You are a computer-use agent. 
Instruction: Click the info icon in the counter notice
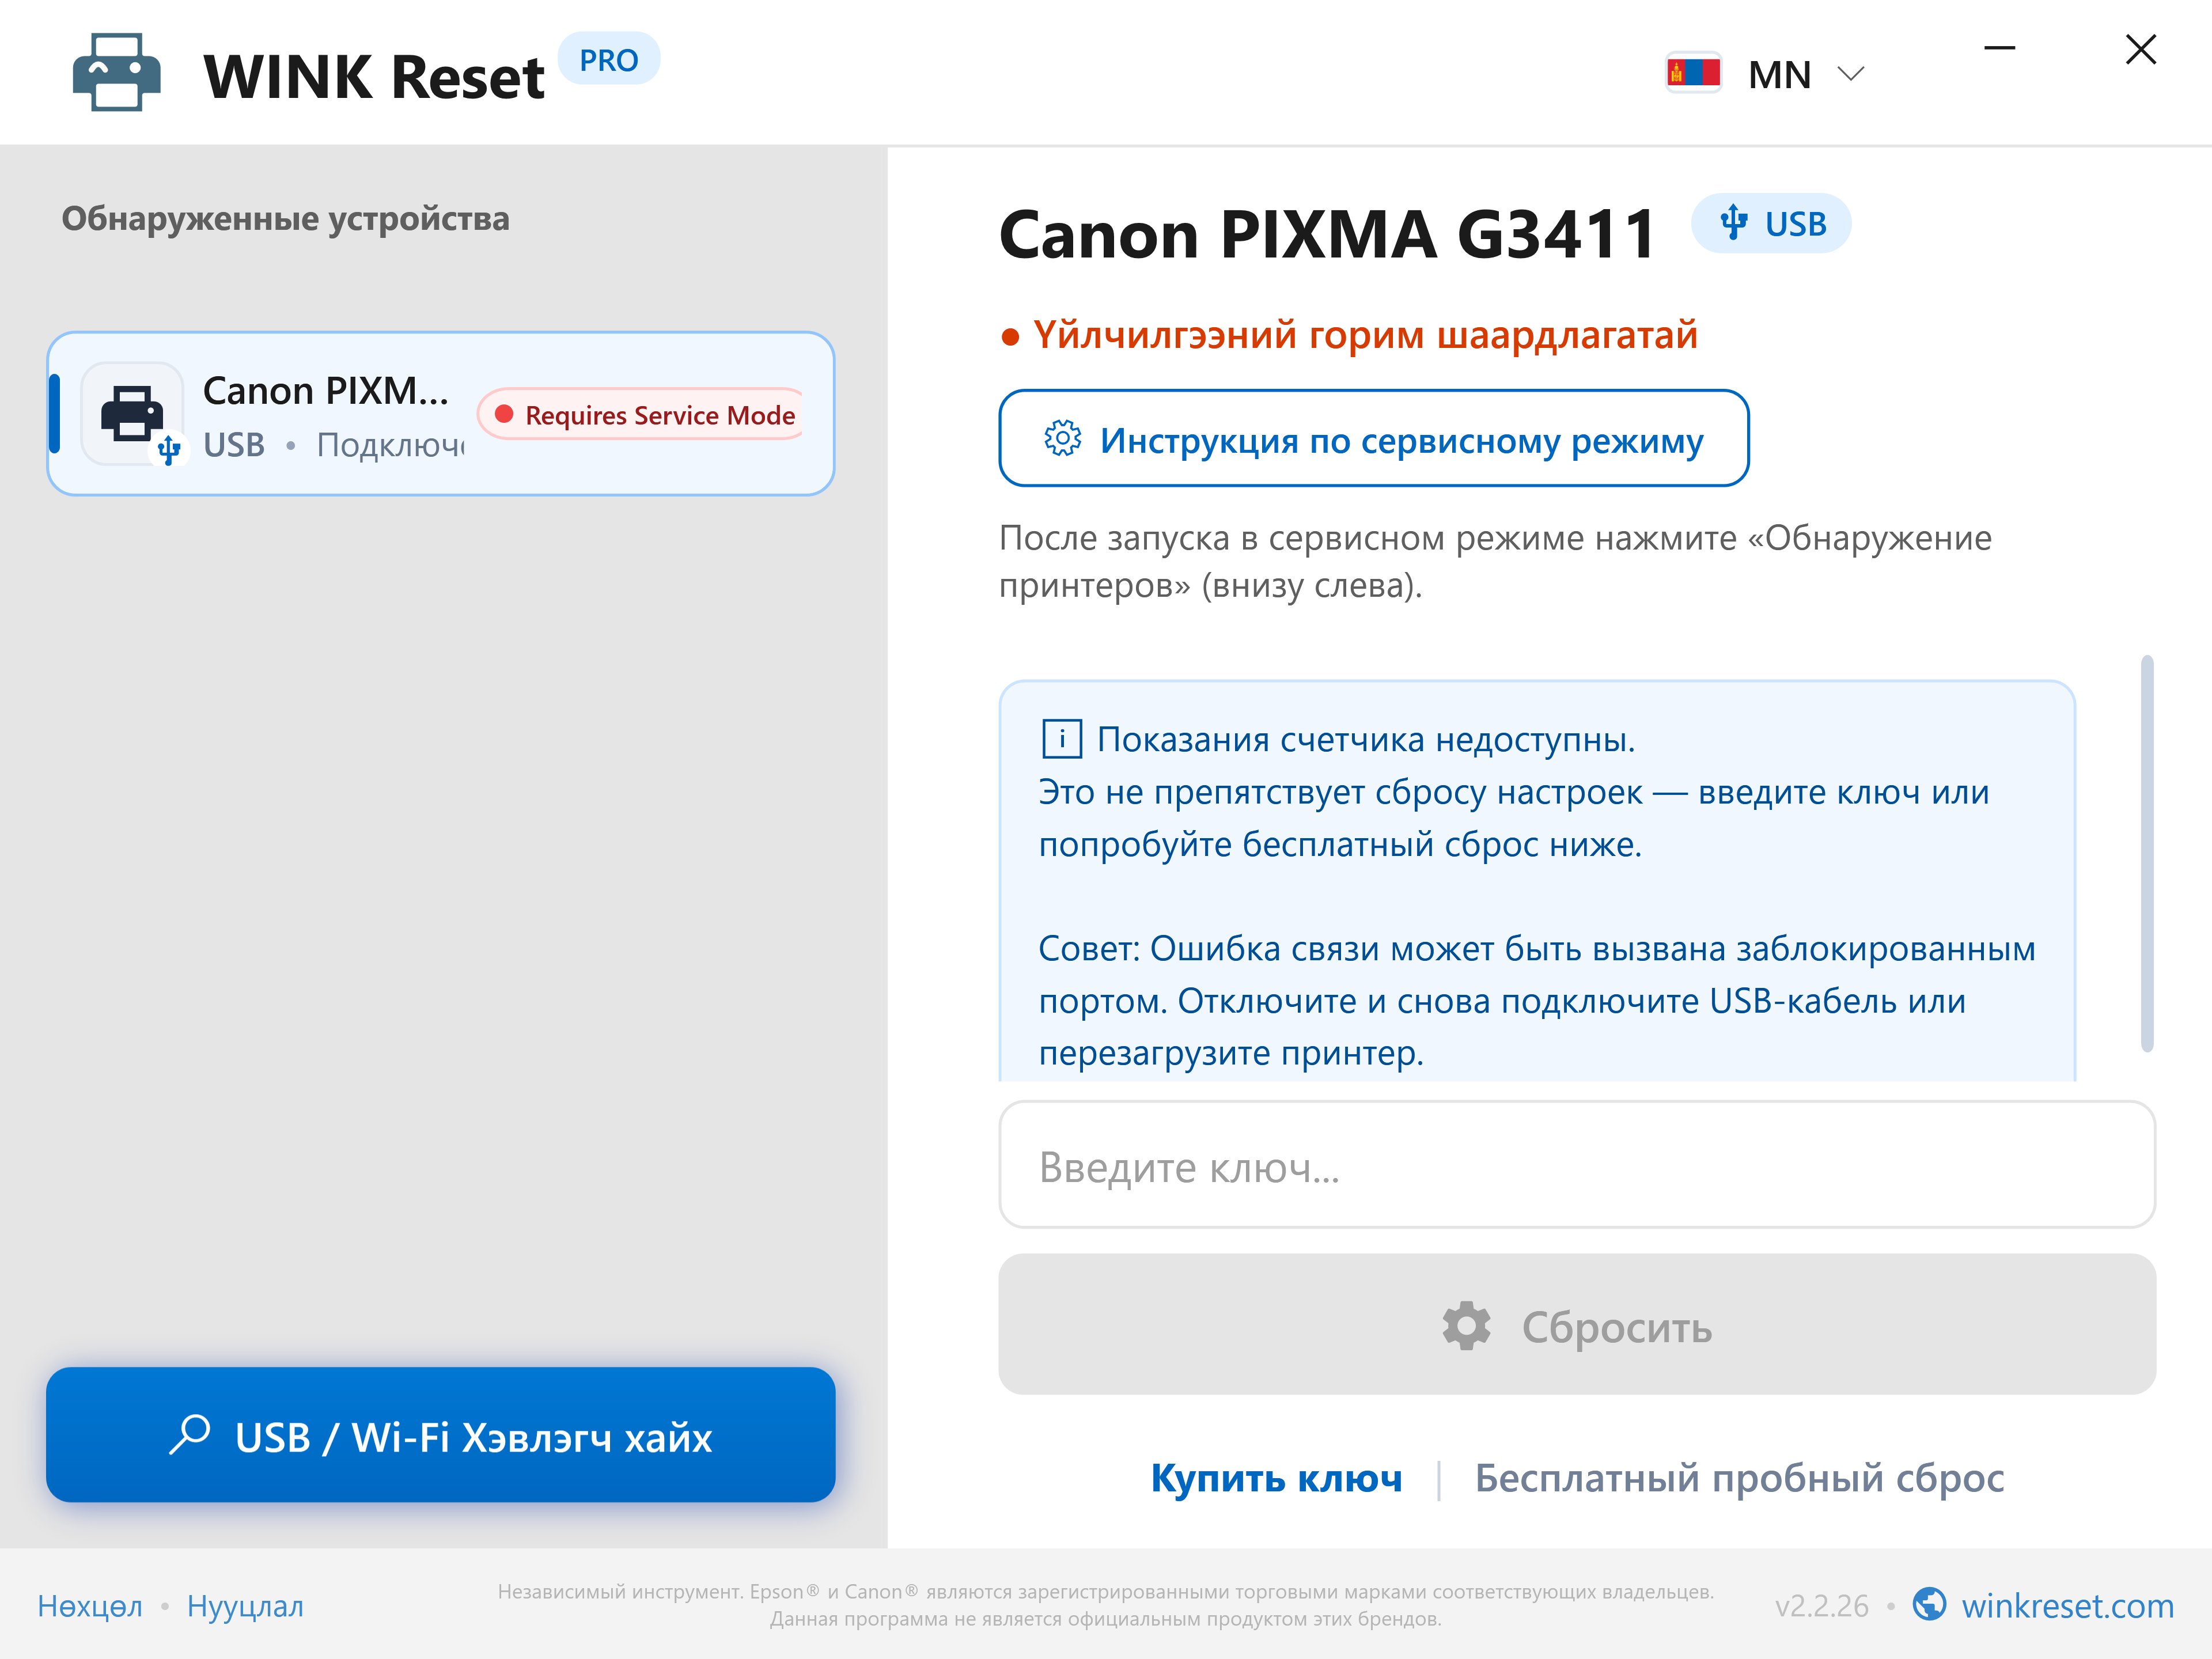click(1061, 740)
